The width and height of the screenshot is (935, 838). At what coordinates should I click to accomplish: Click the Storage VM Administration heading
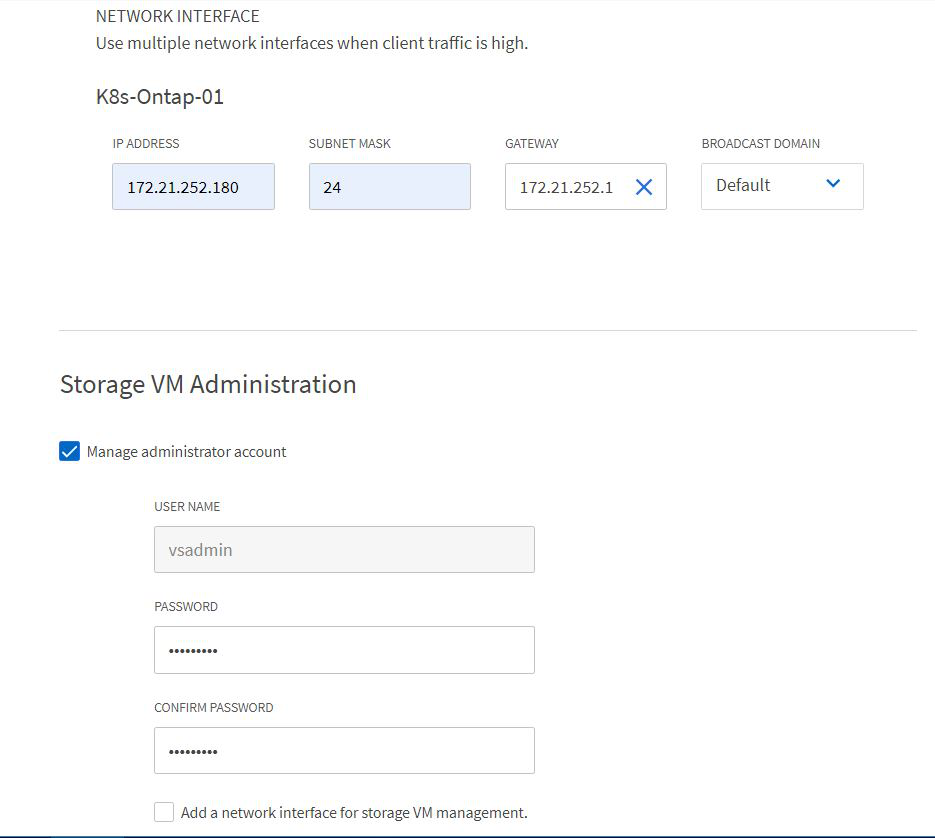point(208,385)
